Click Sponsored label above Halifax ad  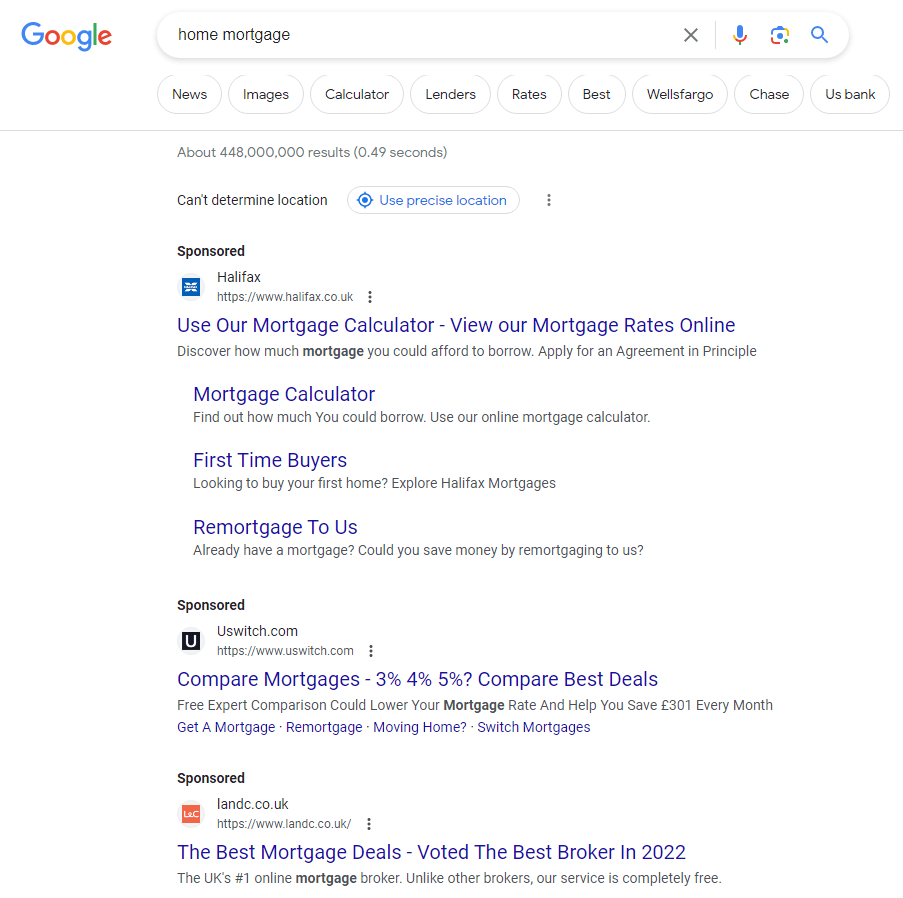click(x=211, y=252)
